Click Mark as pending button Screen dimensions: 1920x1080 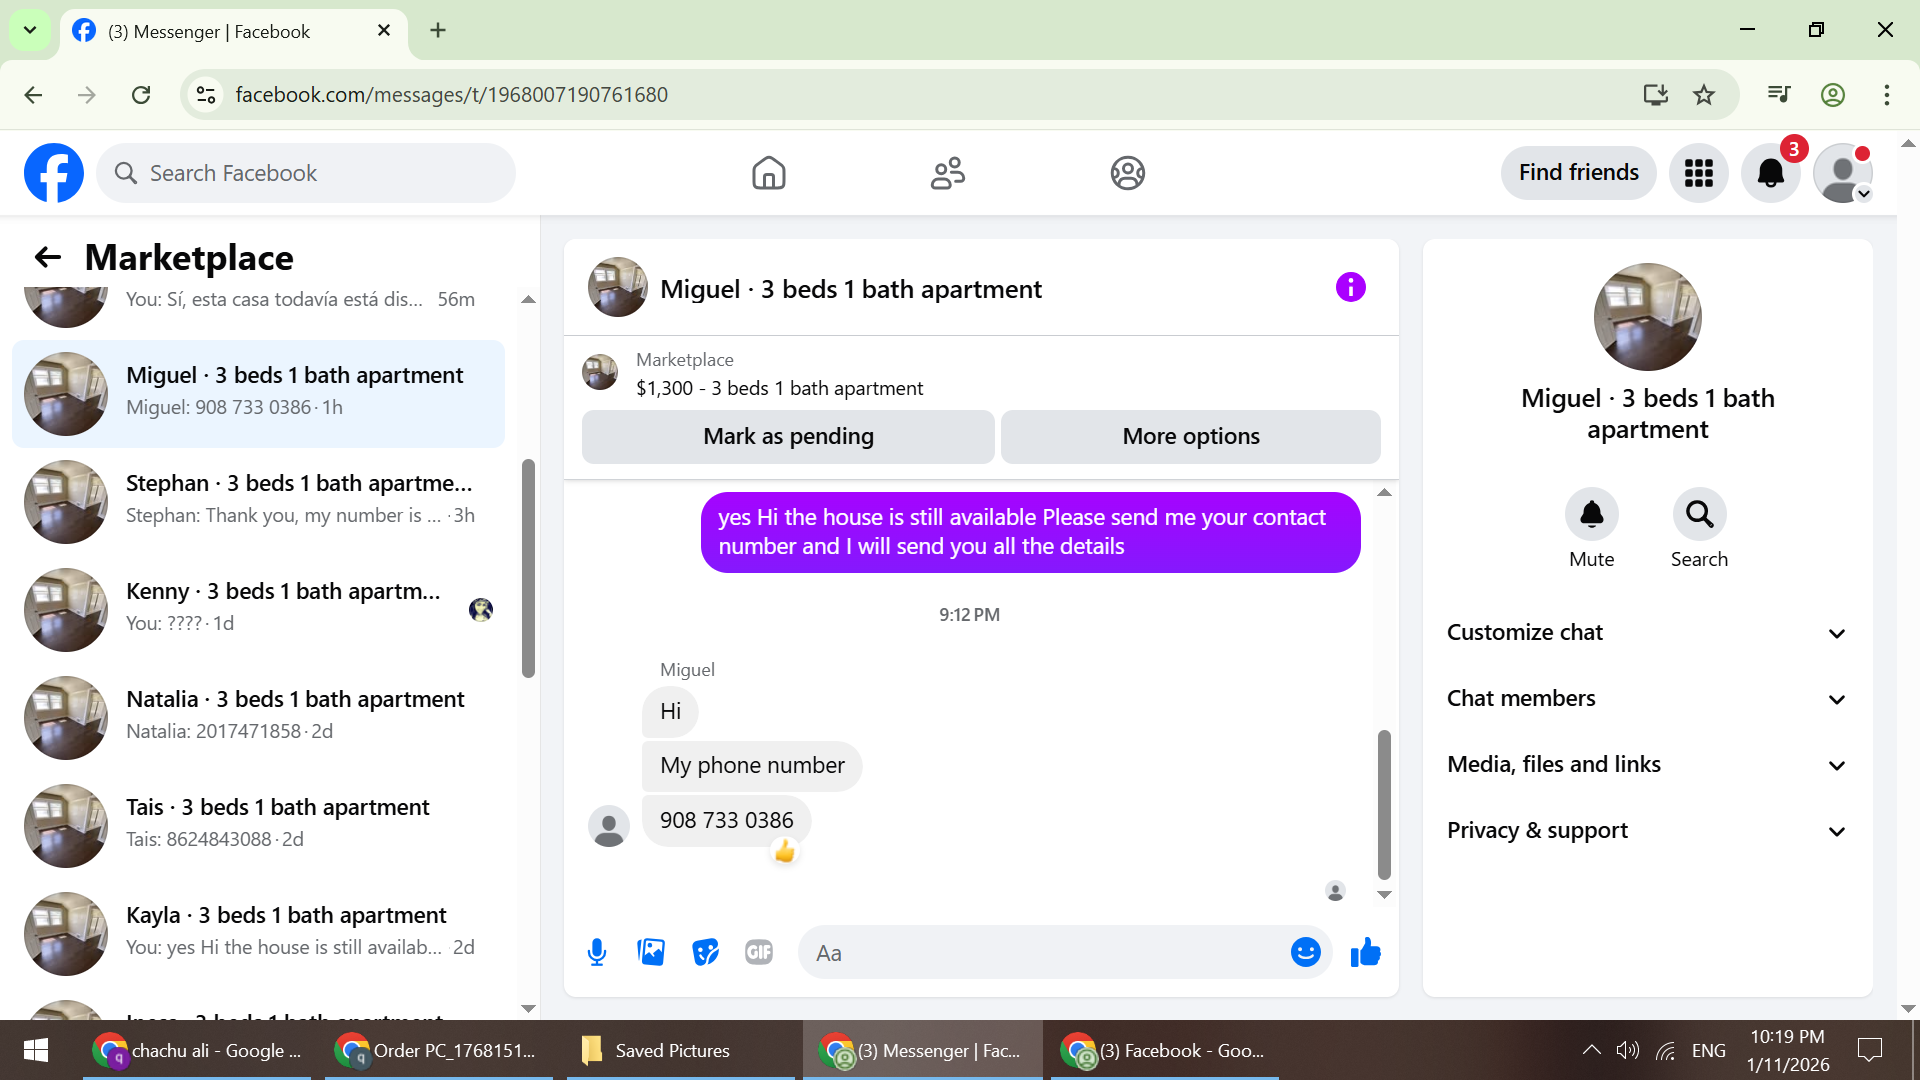tap(788, 437)
